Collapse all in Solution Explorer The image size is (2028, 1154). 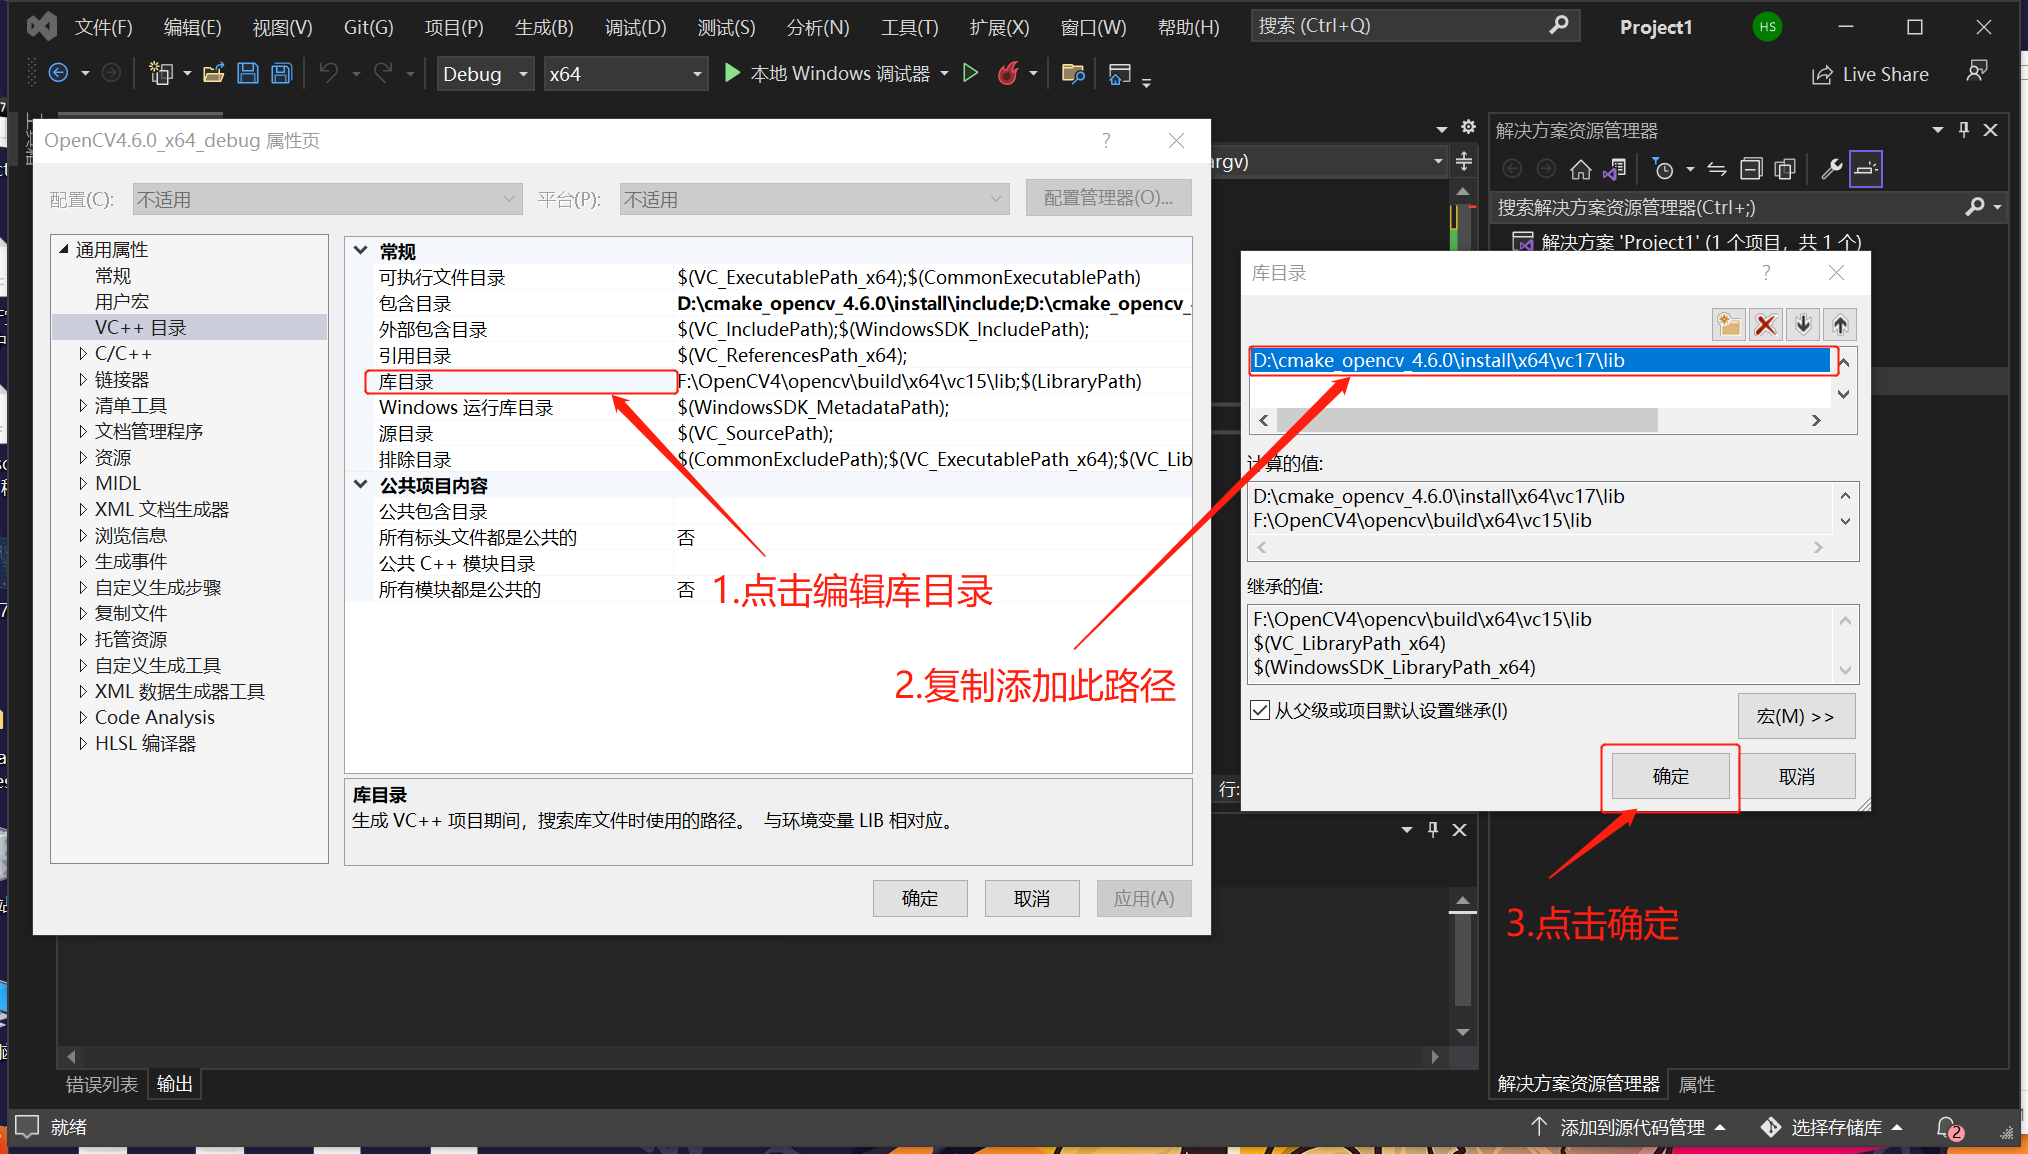tap(1751, 169)
